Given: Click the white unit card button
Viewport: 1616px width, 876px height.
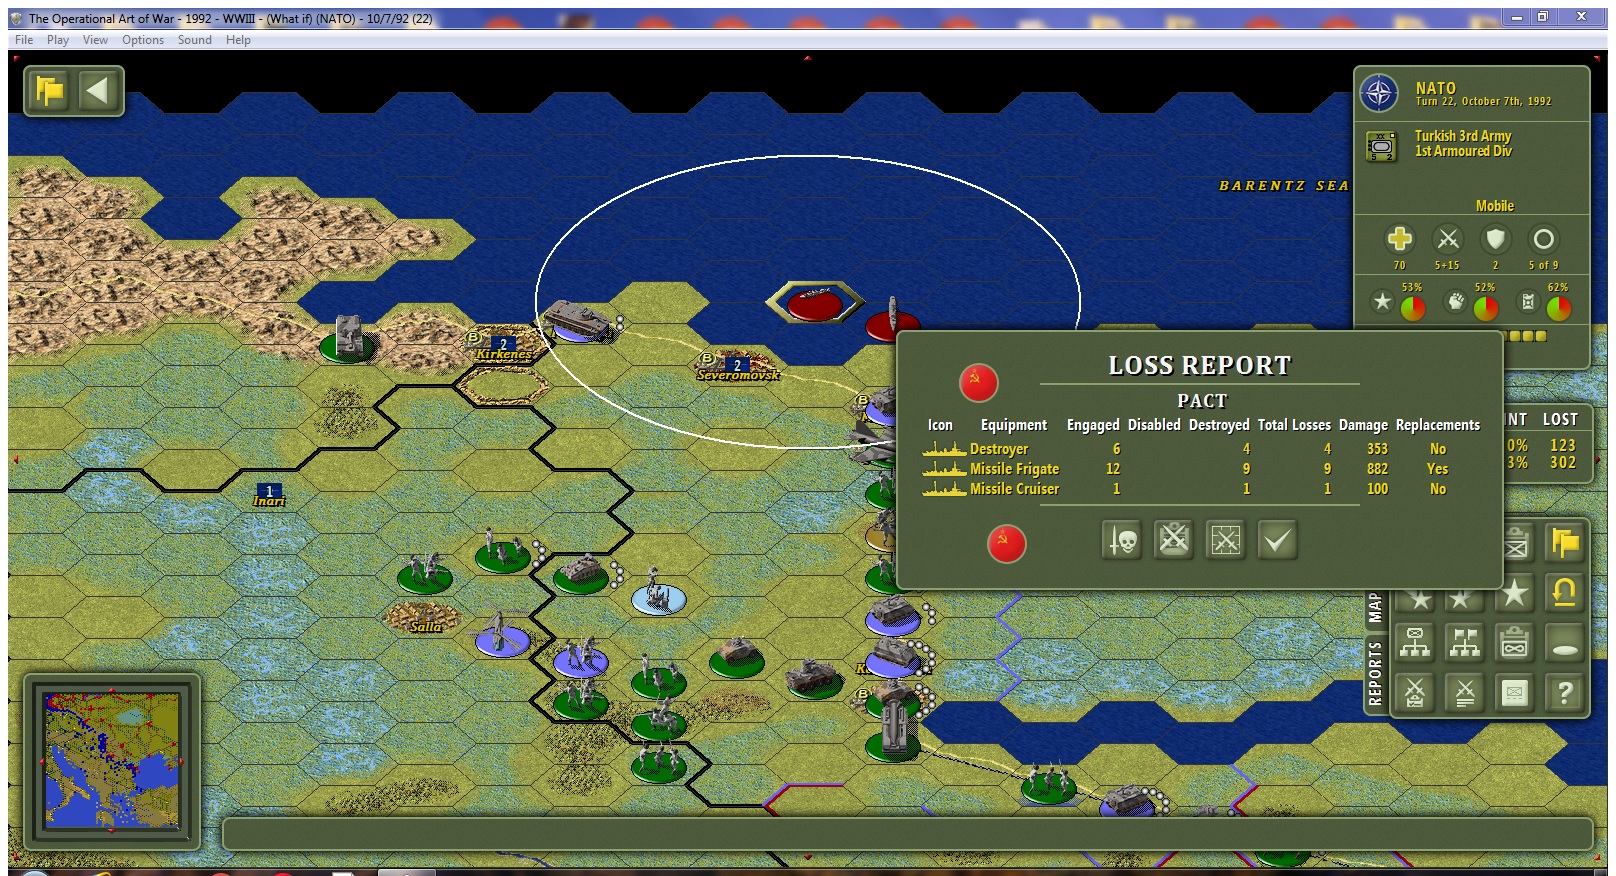Looking at the screenshot, I should (x=1515, y=692).
